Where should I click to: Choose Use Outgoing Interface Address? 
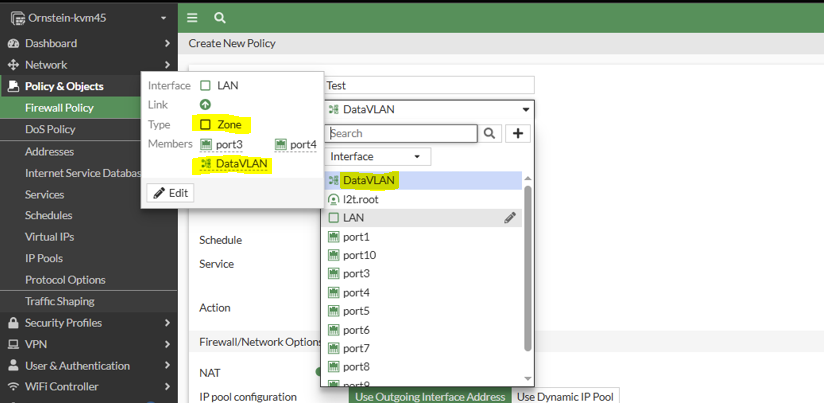point(430,397)
